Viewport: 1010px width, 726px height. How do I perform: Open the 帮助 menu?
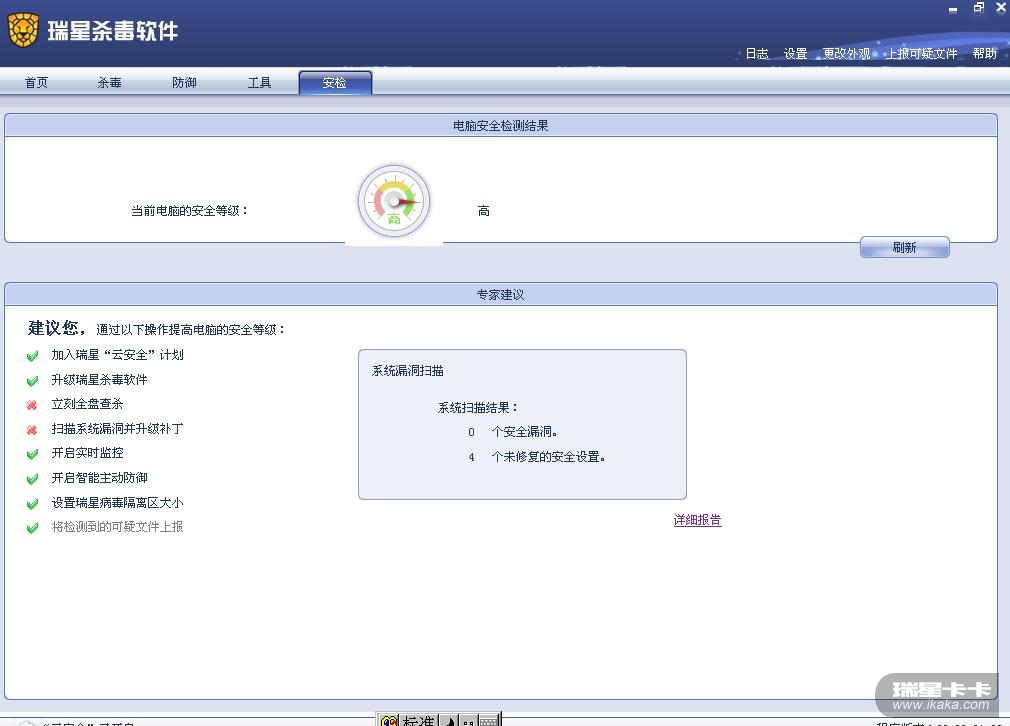pyautogui.click(x=984, y=53)
